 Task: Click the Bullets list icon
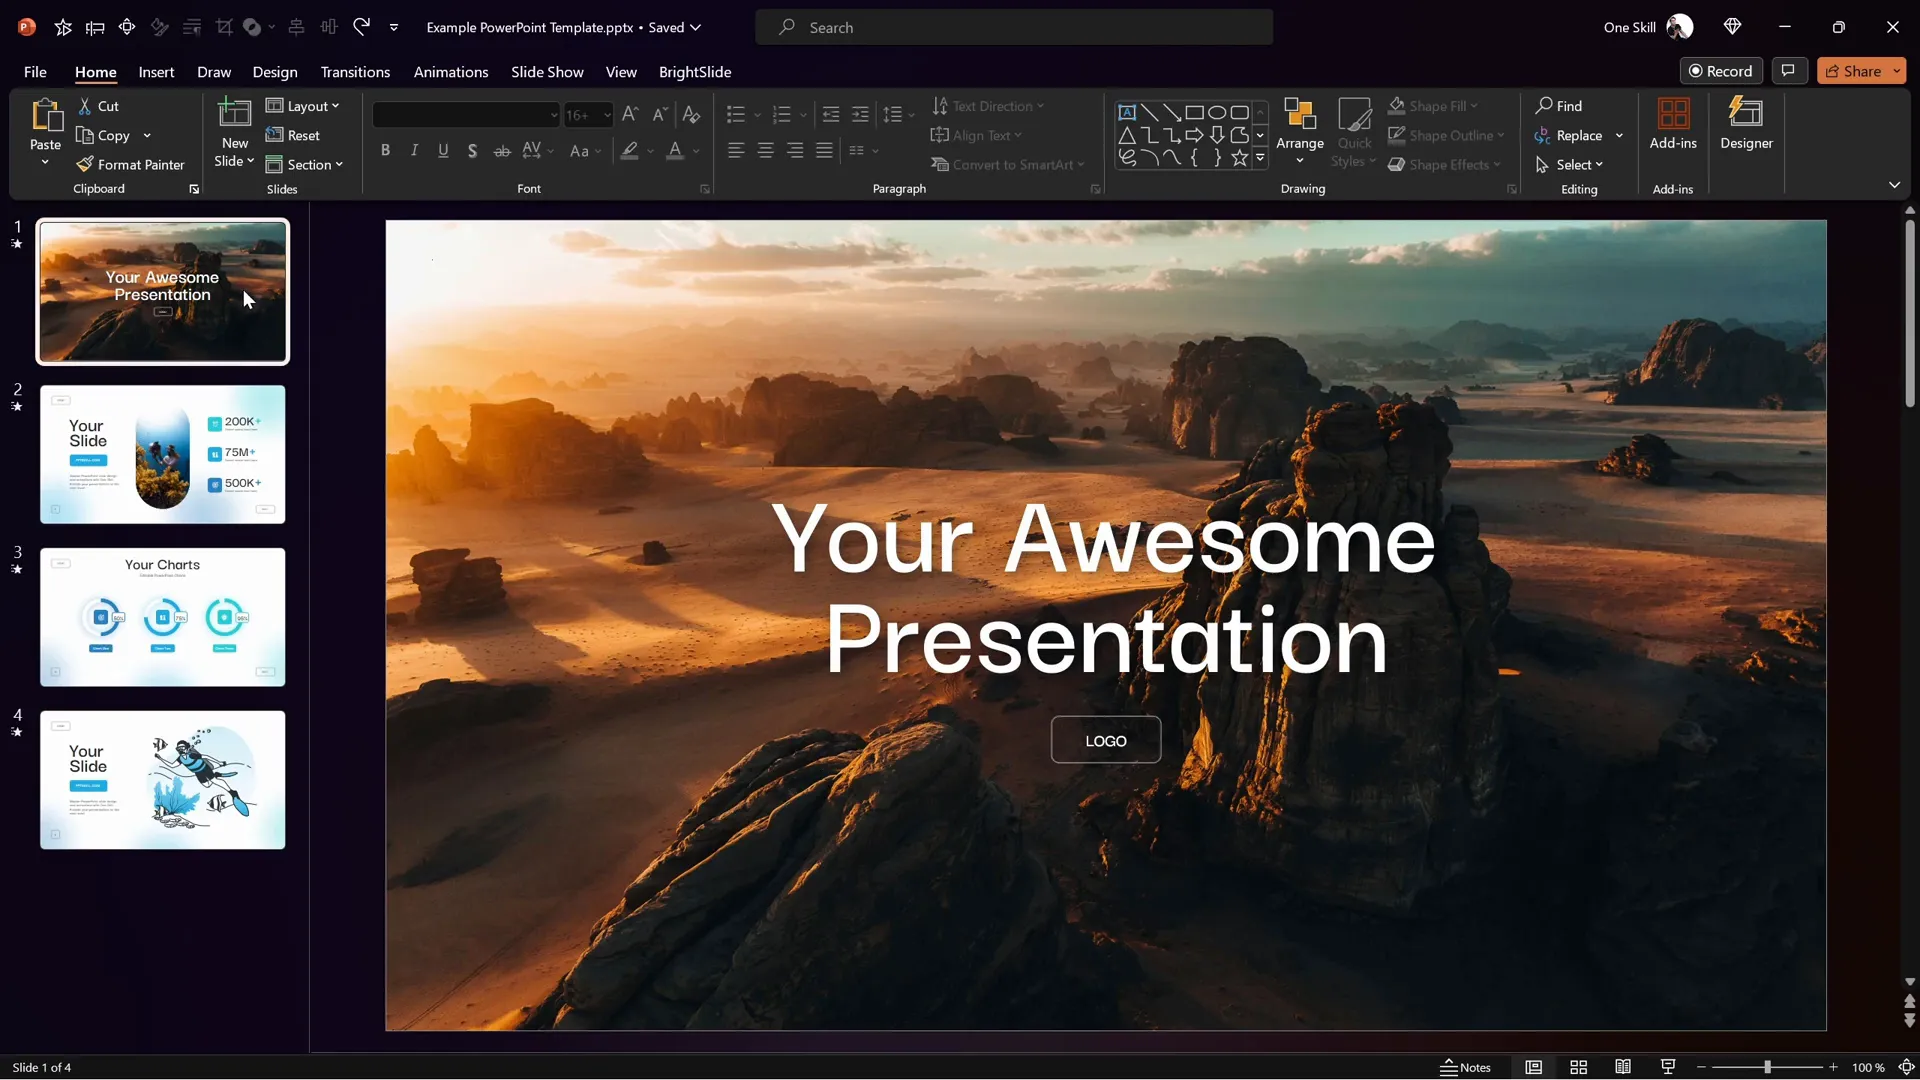[x=736, y=114]
